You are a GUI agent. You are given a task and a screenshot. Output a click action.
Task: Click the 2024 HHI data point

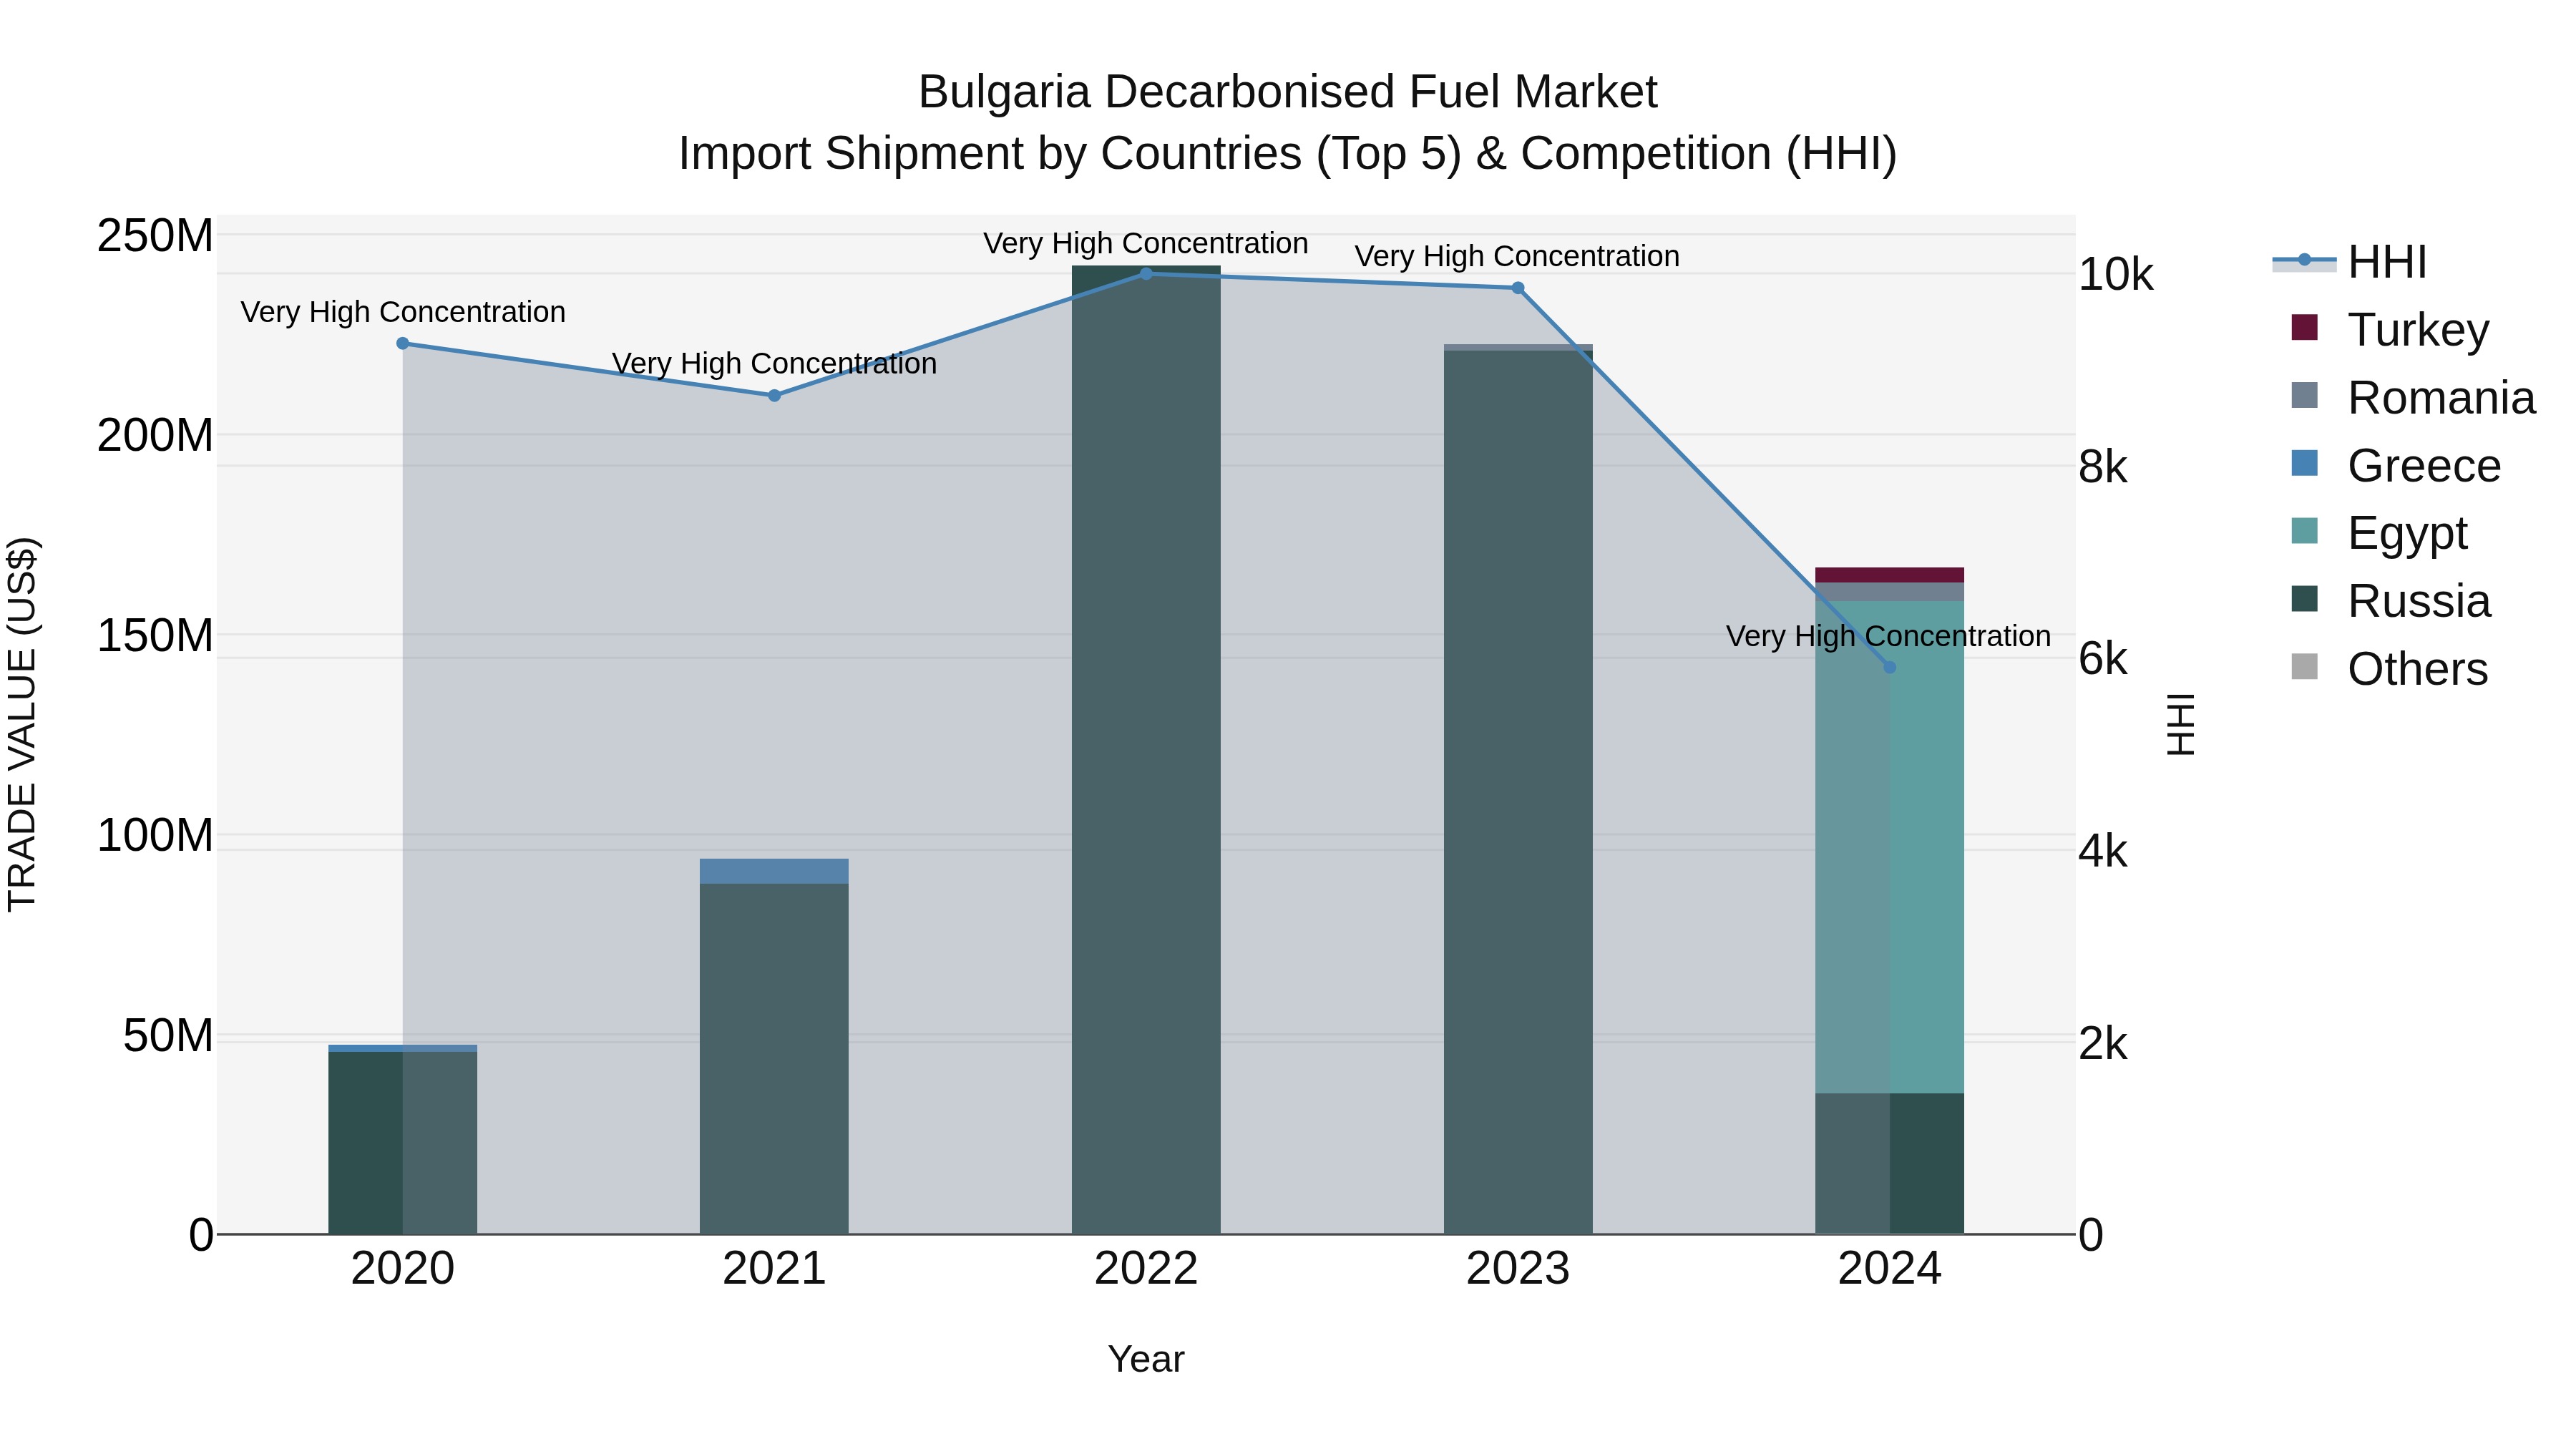point(1889,667)
